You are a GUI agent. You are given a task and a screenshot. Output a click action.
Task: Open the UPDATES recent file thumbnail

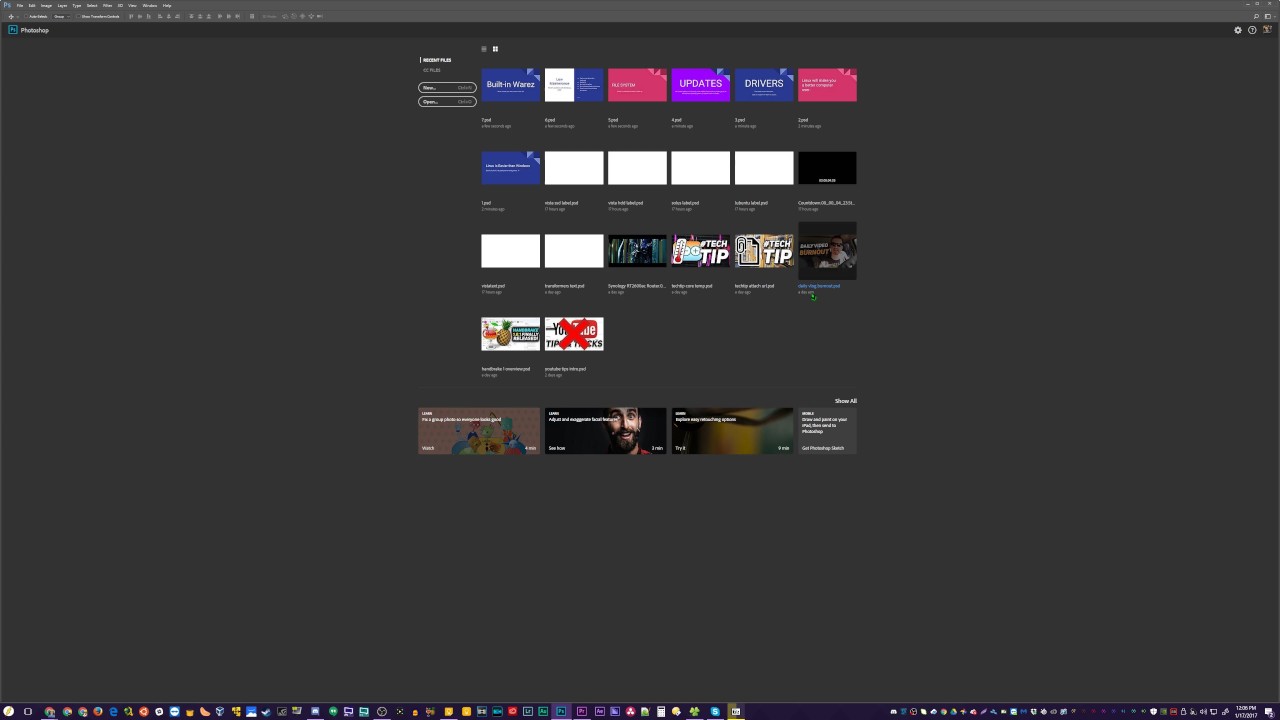700,85
